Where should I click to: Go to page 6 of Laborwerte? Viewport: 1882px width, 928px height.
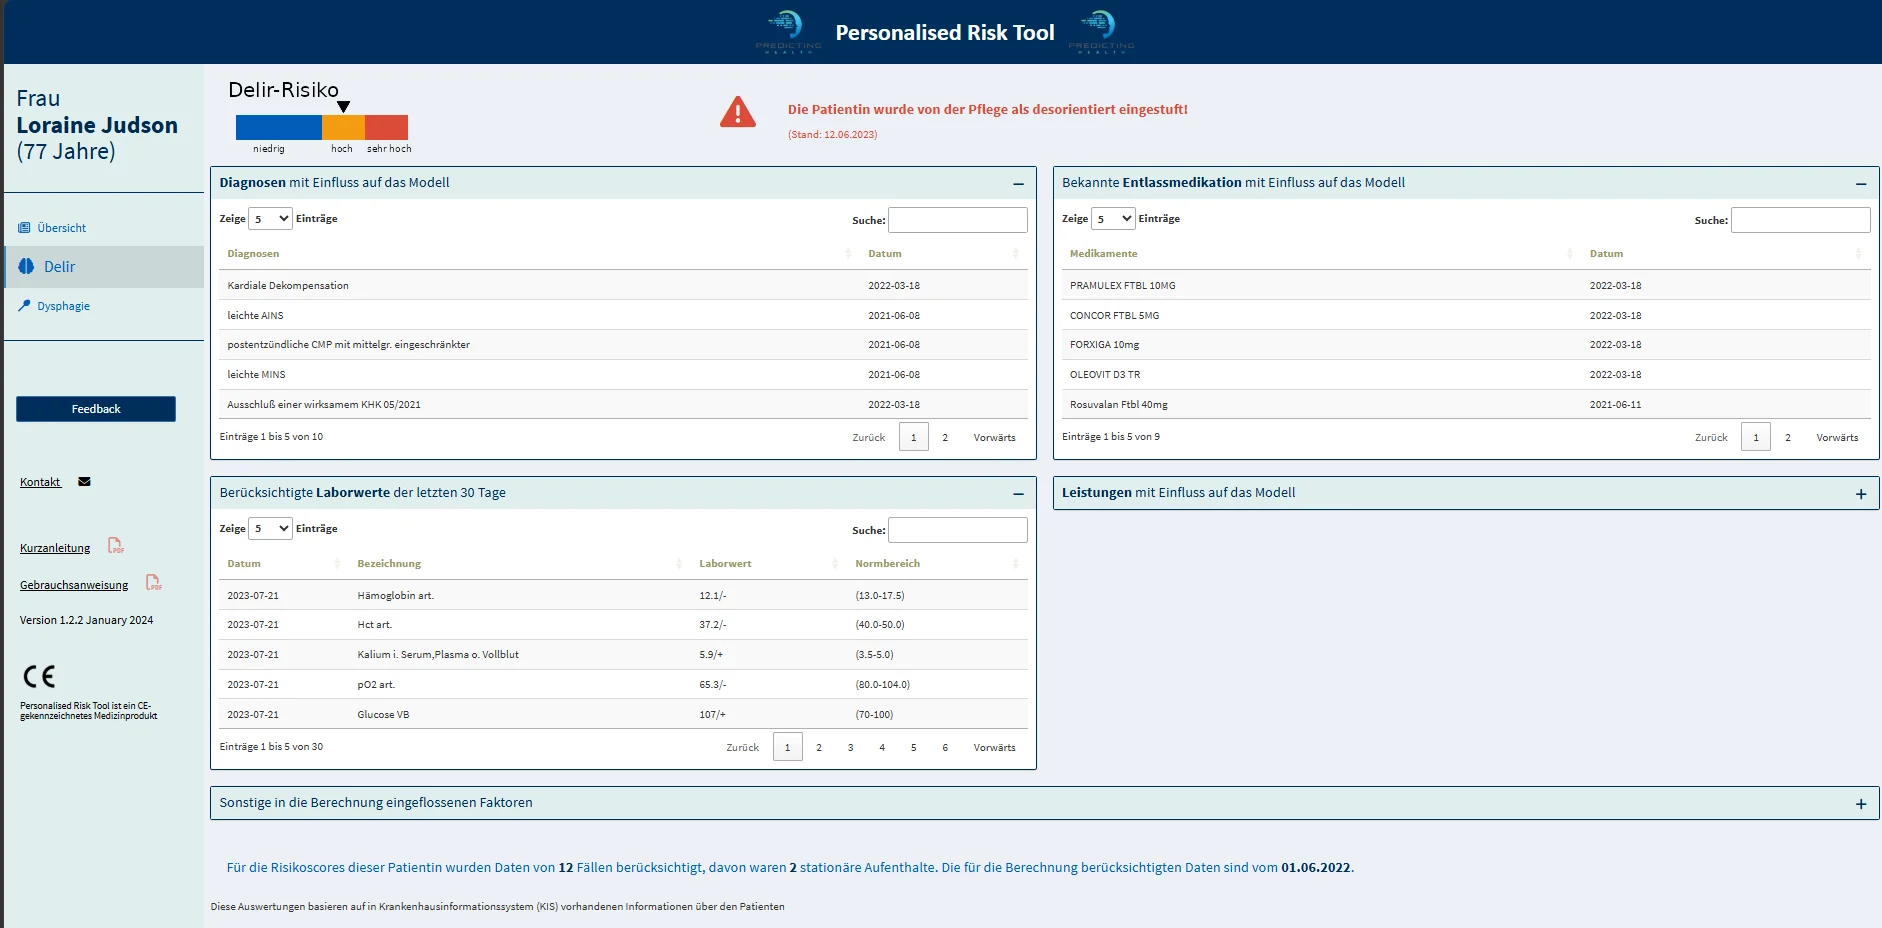945,747
